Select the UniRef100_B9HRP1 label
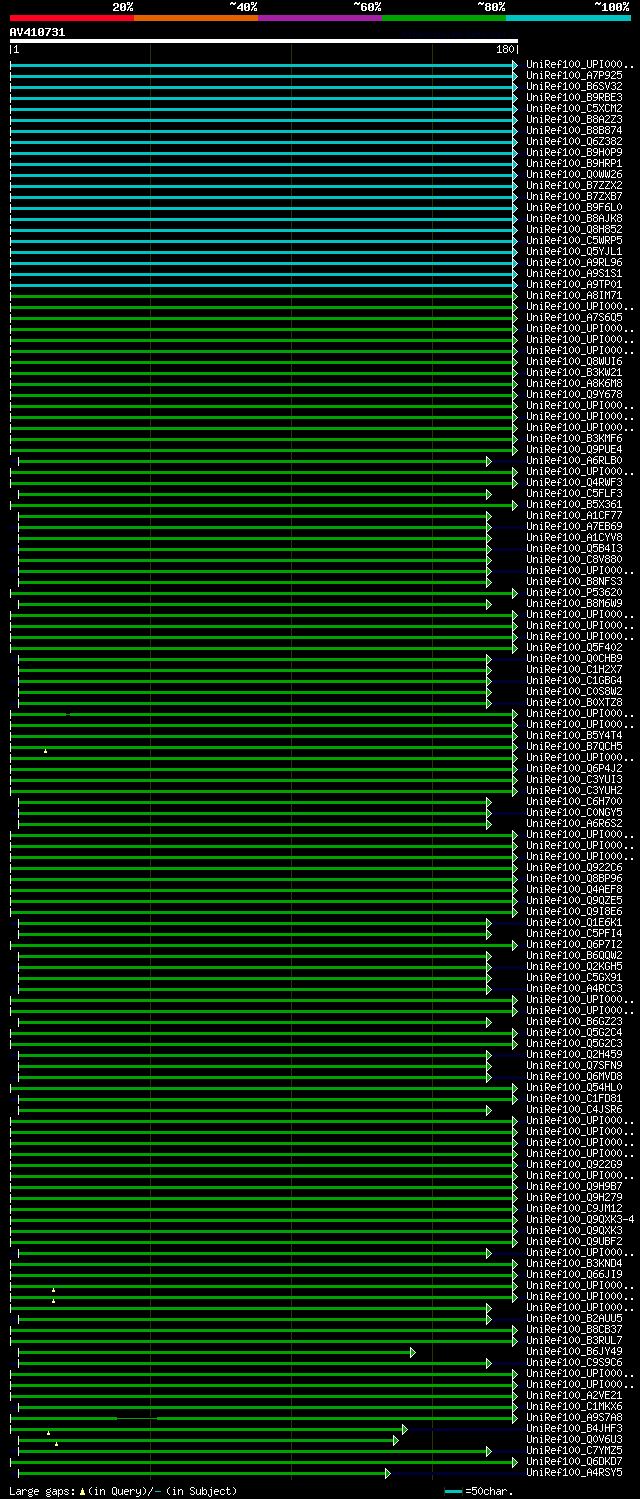Screen dimensions: 640x1499 pyautogui.click(x=574, y=163)
